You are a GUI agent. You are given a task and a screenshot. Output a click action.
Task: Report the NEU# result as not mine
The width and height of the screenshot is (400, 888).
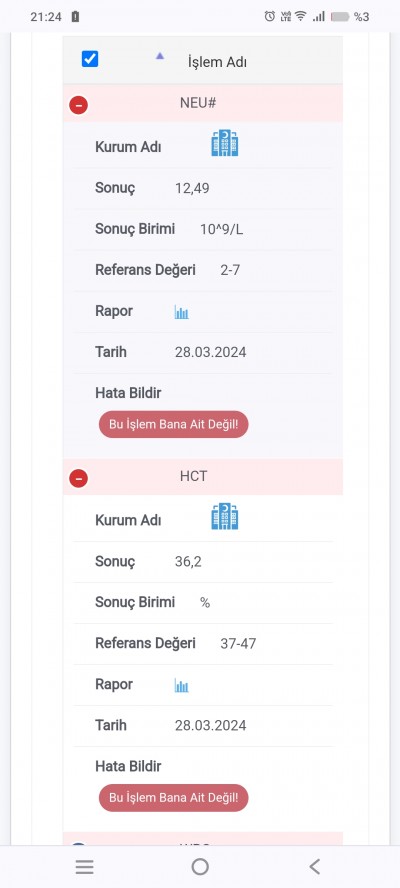(173, 424)
